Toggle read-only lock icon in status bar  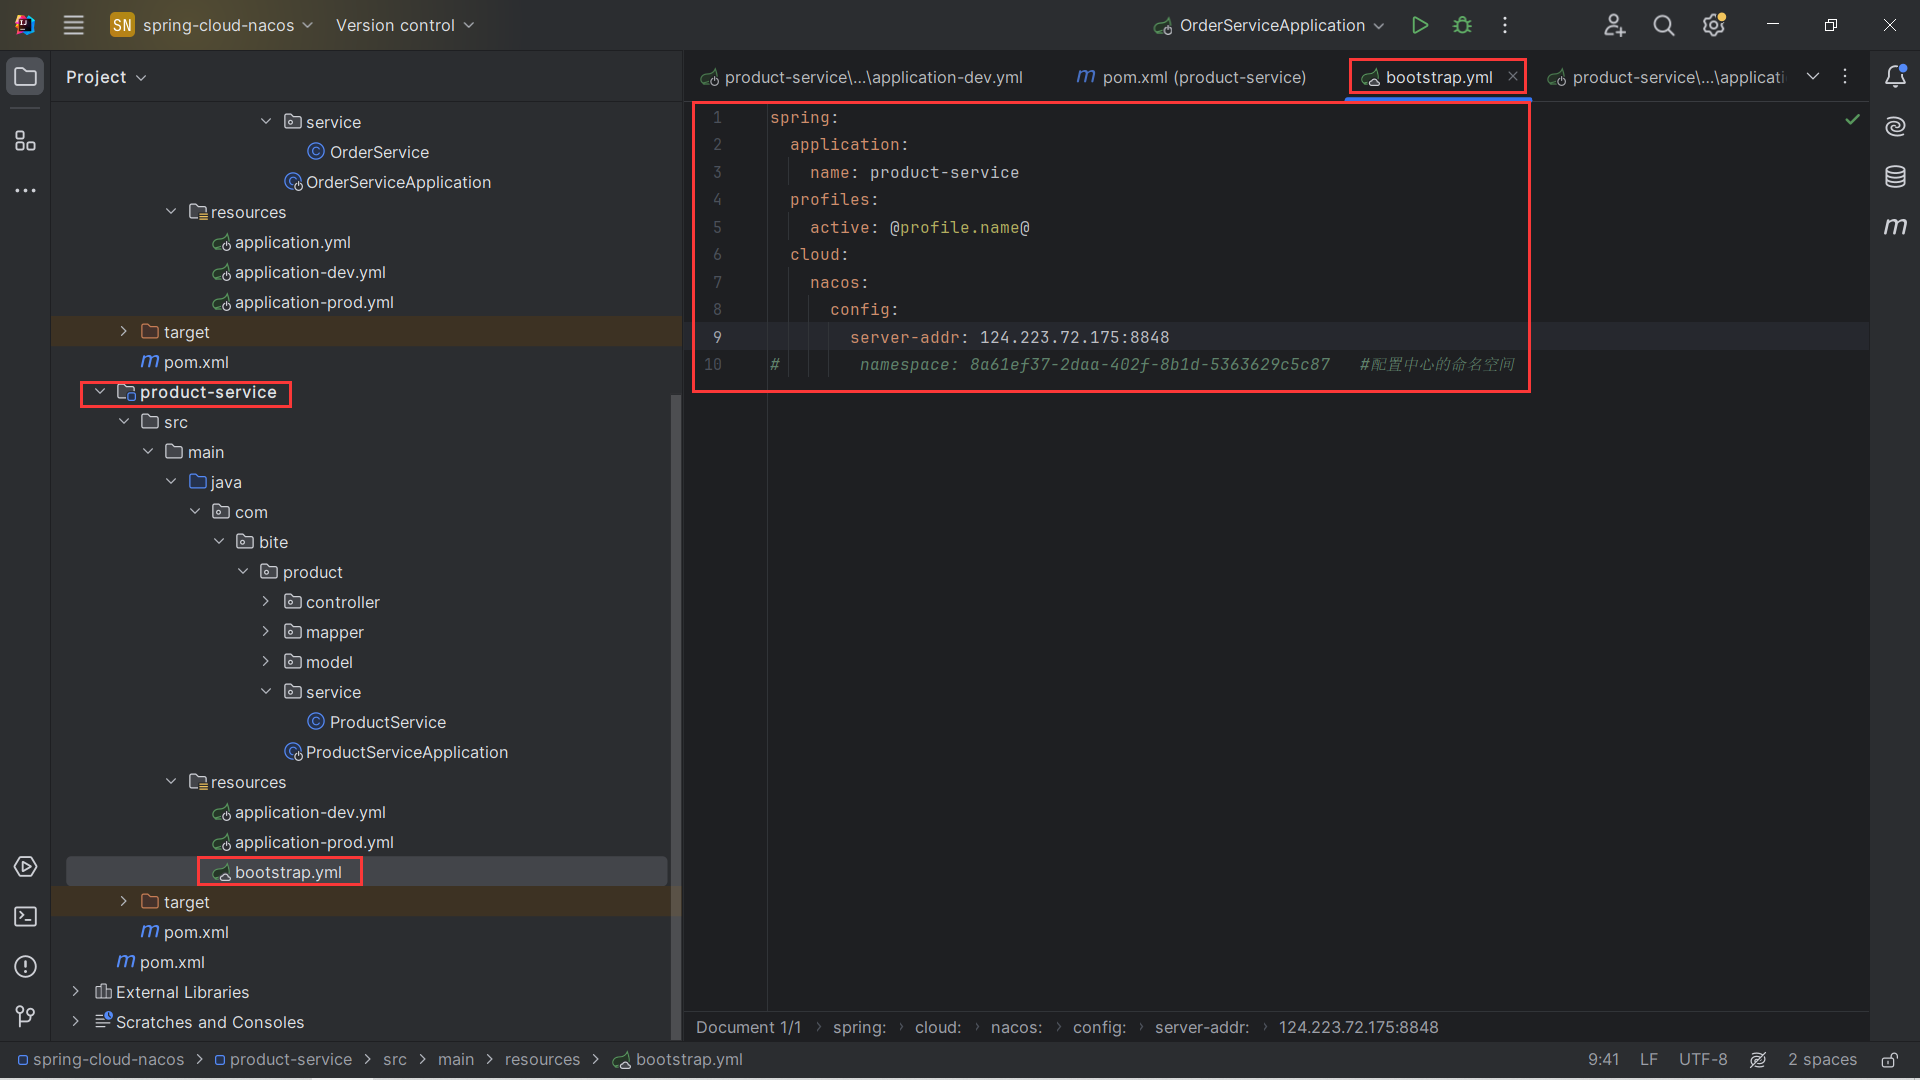1889,1060
